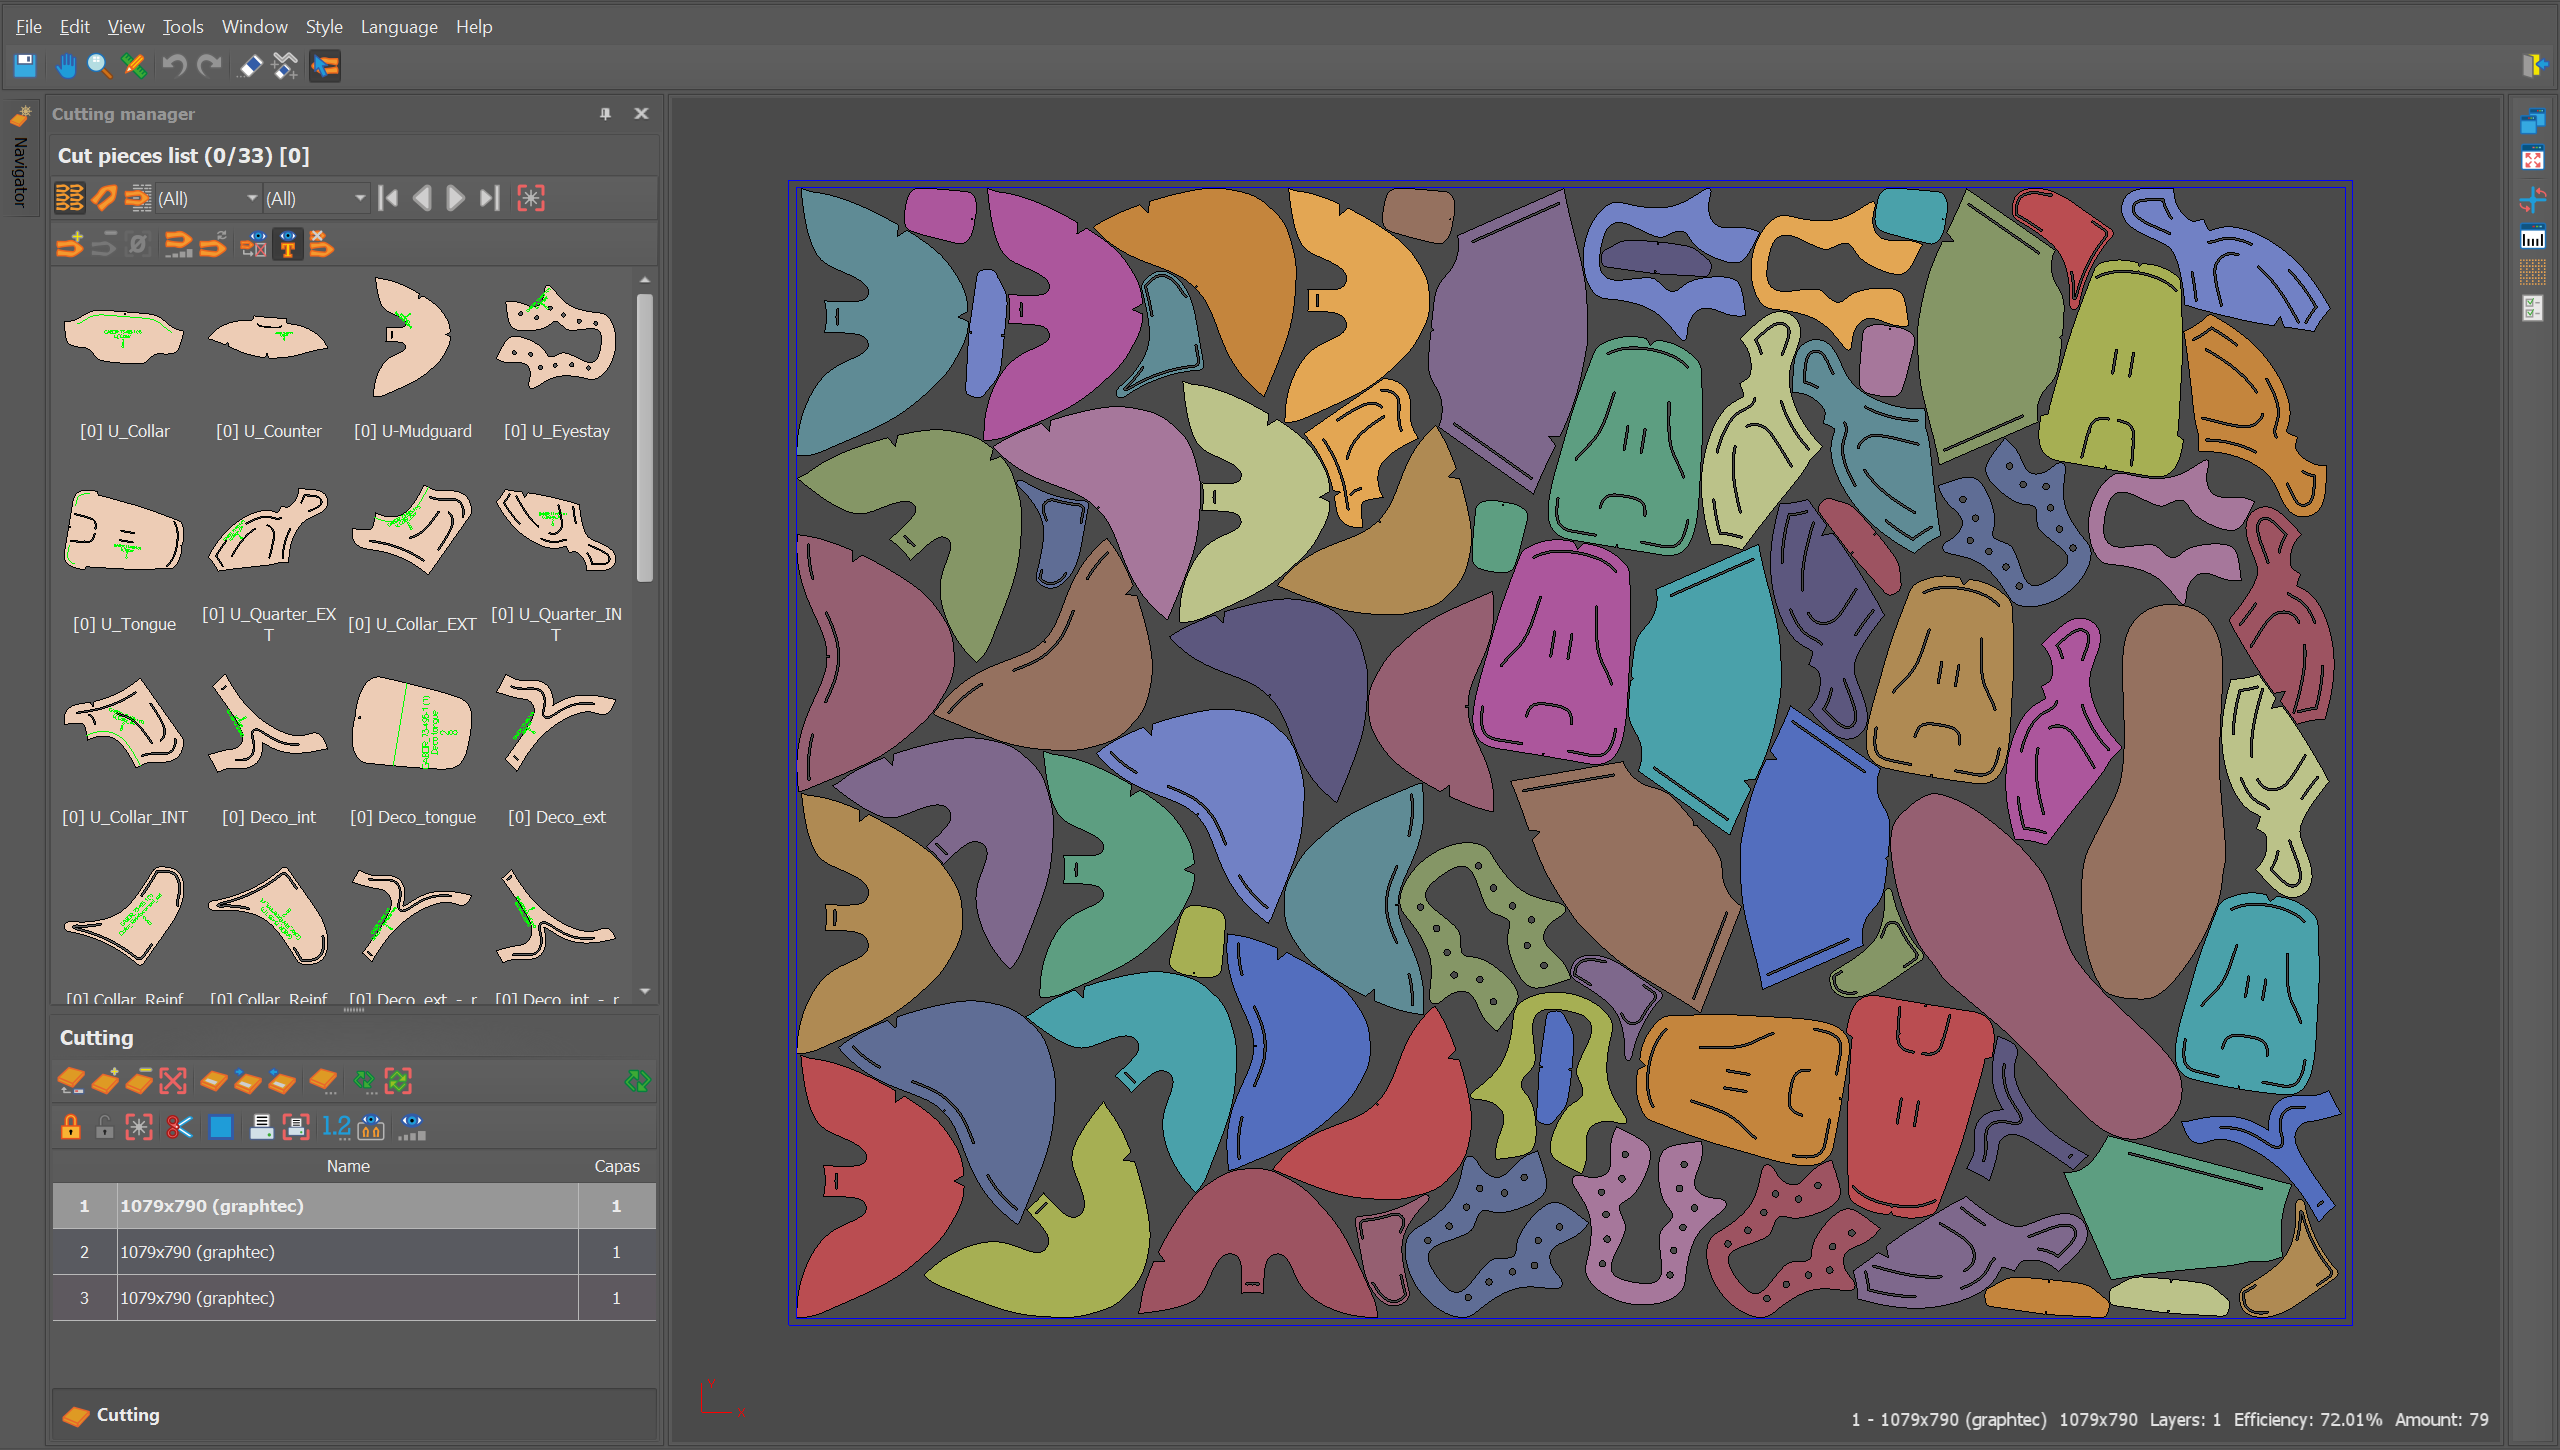
Task: Click the add piece plus icon
Action: pos(70,244)
